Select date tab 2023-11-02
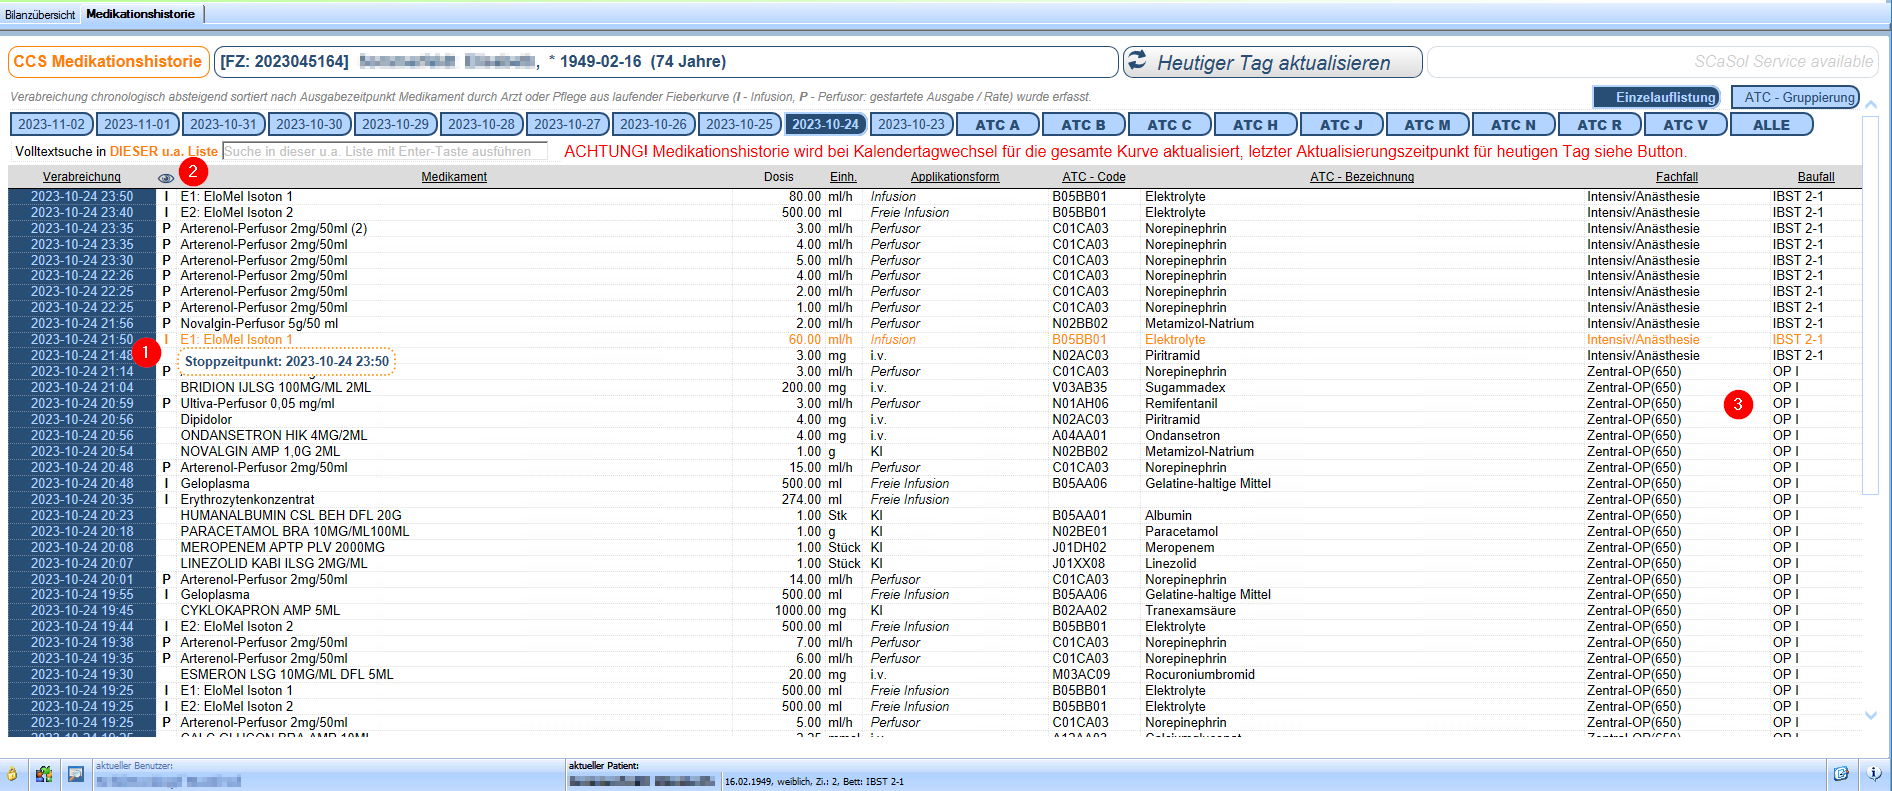This screenshot has height=791, width=1892. click(52, 125)
